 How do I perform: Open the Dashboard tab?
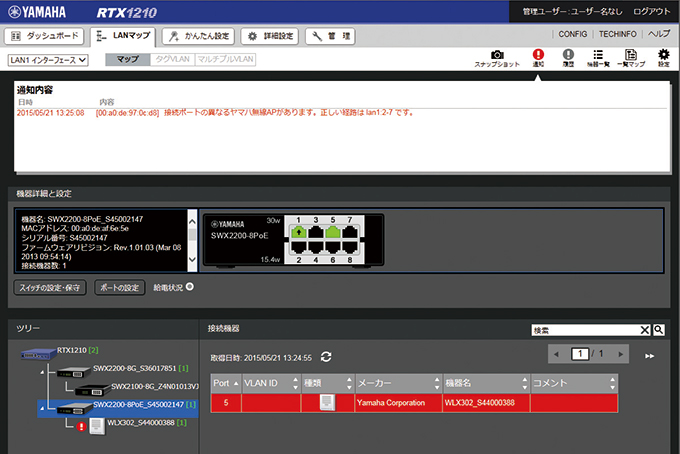[x=44, y=36]
